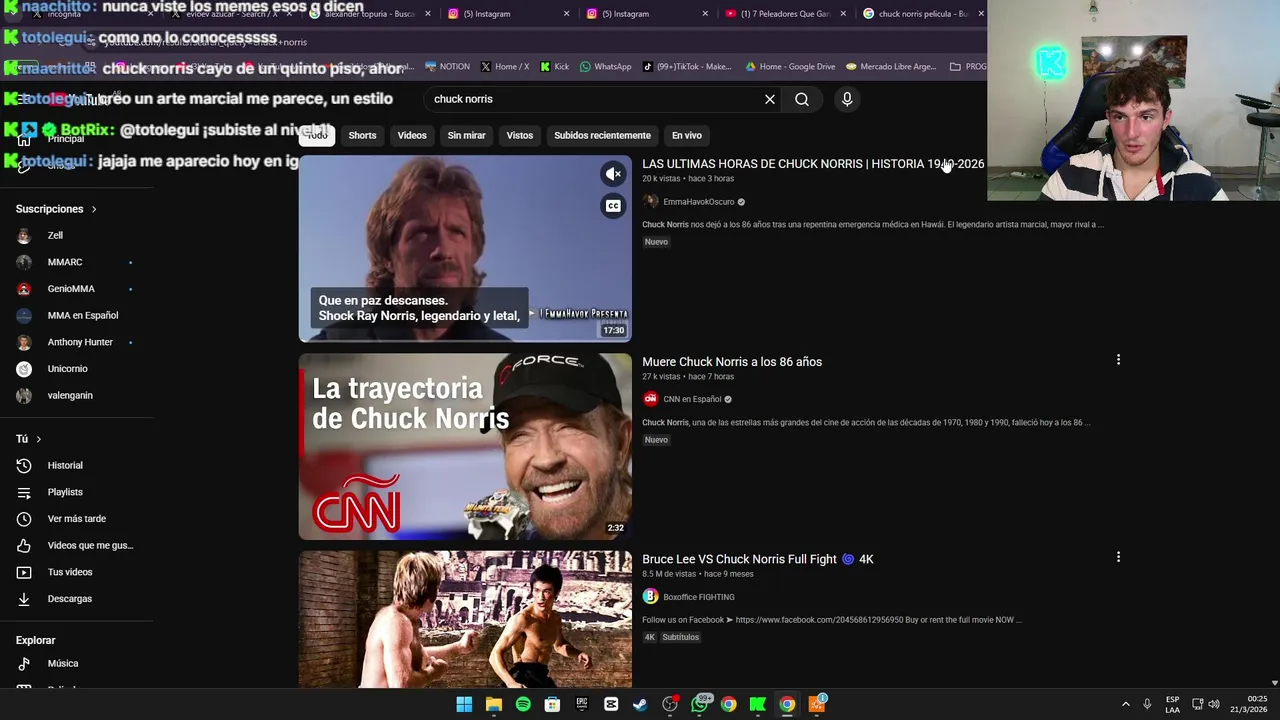
Task: Open the three-dot menu for Muere Chuck Norris video
Action: (x=1118, y=359)
